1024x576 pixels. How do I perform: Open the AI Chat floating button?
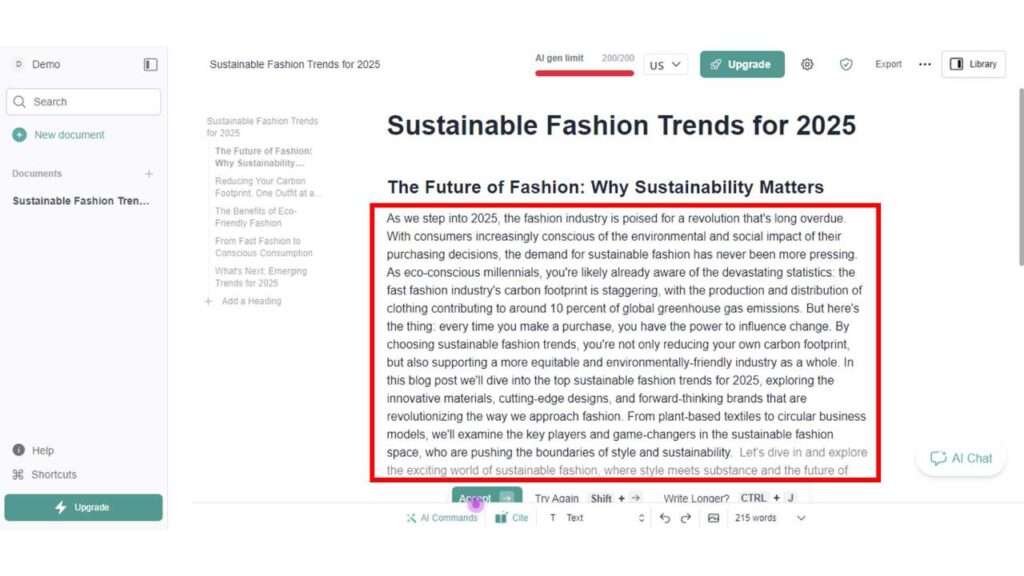click(x=961, y=458)
